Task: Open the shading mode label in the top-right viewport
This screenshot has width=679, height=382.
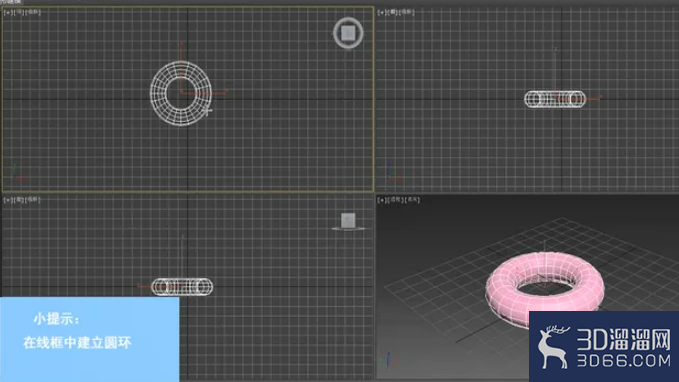Action: coord(407,13)
